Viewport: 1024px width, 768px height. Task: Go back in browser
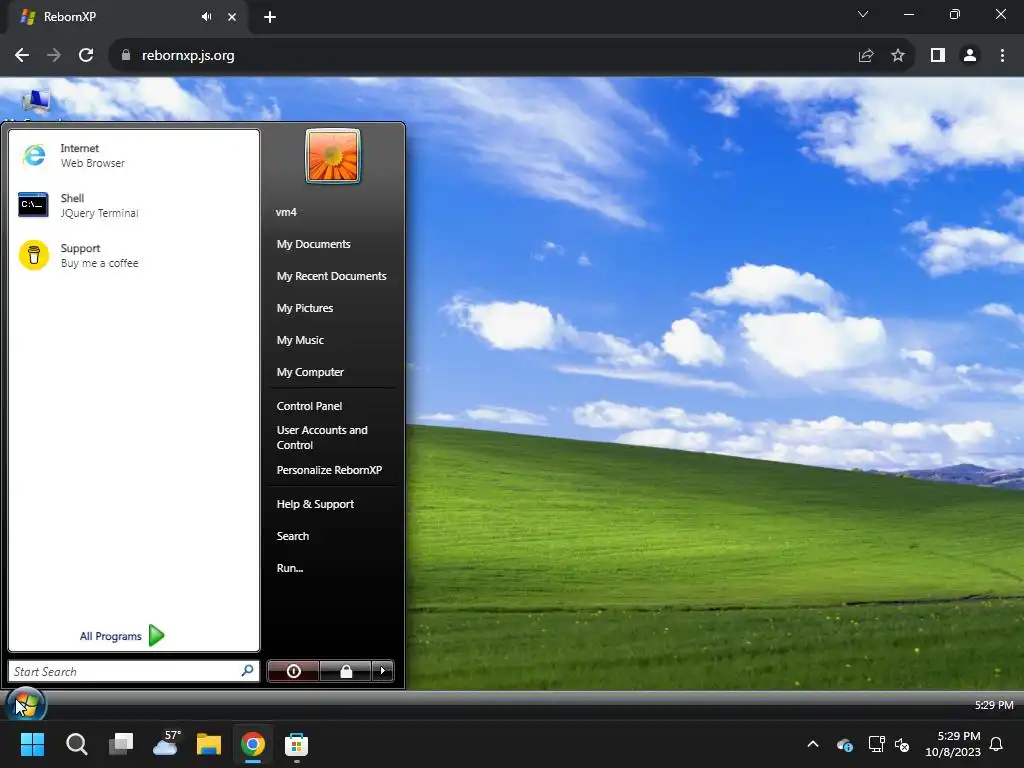(22, 56)
